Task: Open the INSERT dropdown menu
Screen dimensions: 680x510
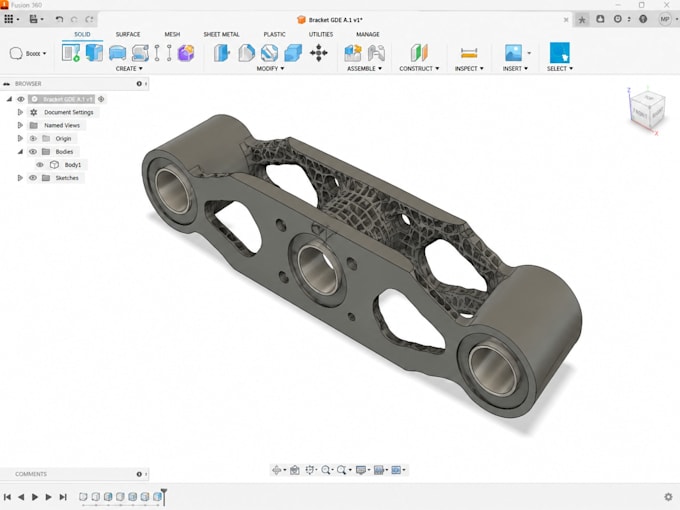Action: pyautogui.click(x=515, y=69)
